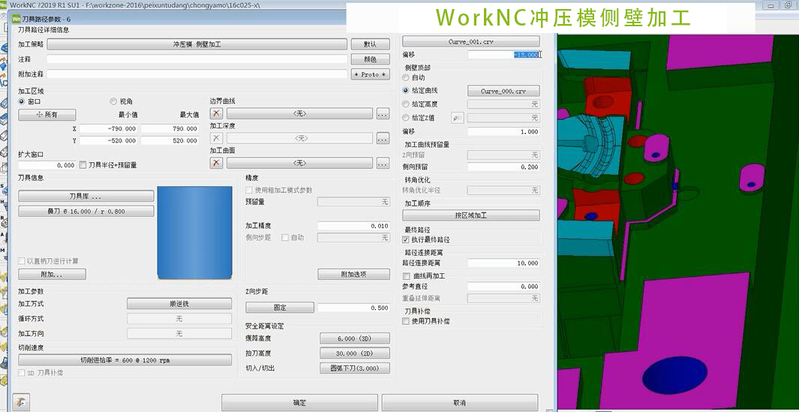Click the X minimum field -790.000
This screenshot has width=799, height=412.
pyautogui.click(x=109, y=129)
